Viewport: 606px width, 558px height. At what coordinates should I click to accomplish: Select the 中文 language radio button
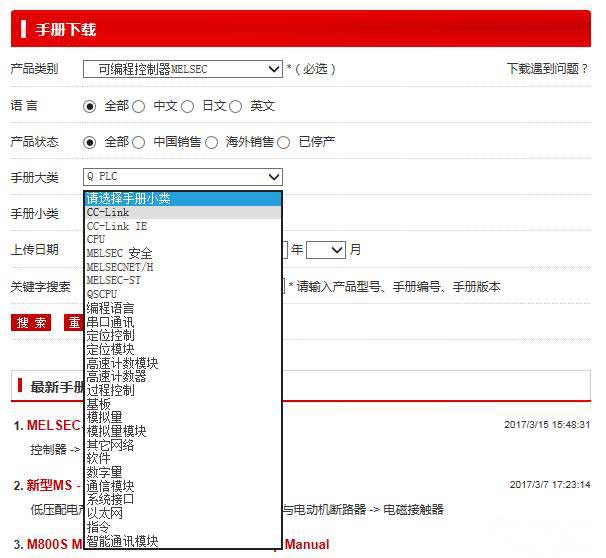(x=139, y=106)
